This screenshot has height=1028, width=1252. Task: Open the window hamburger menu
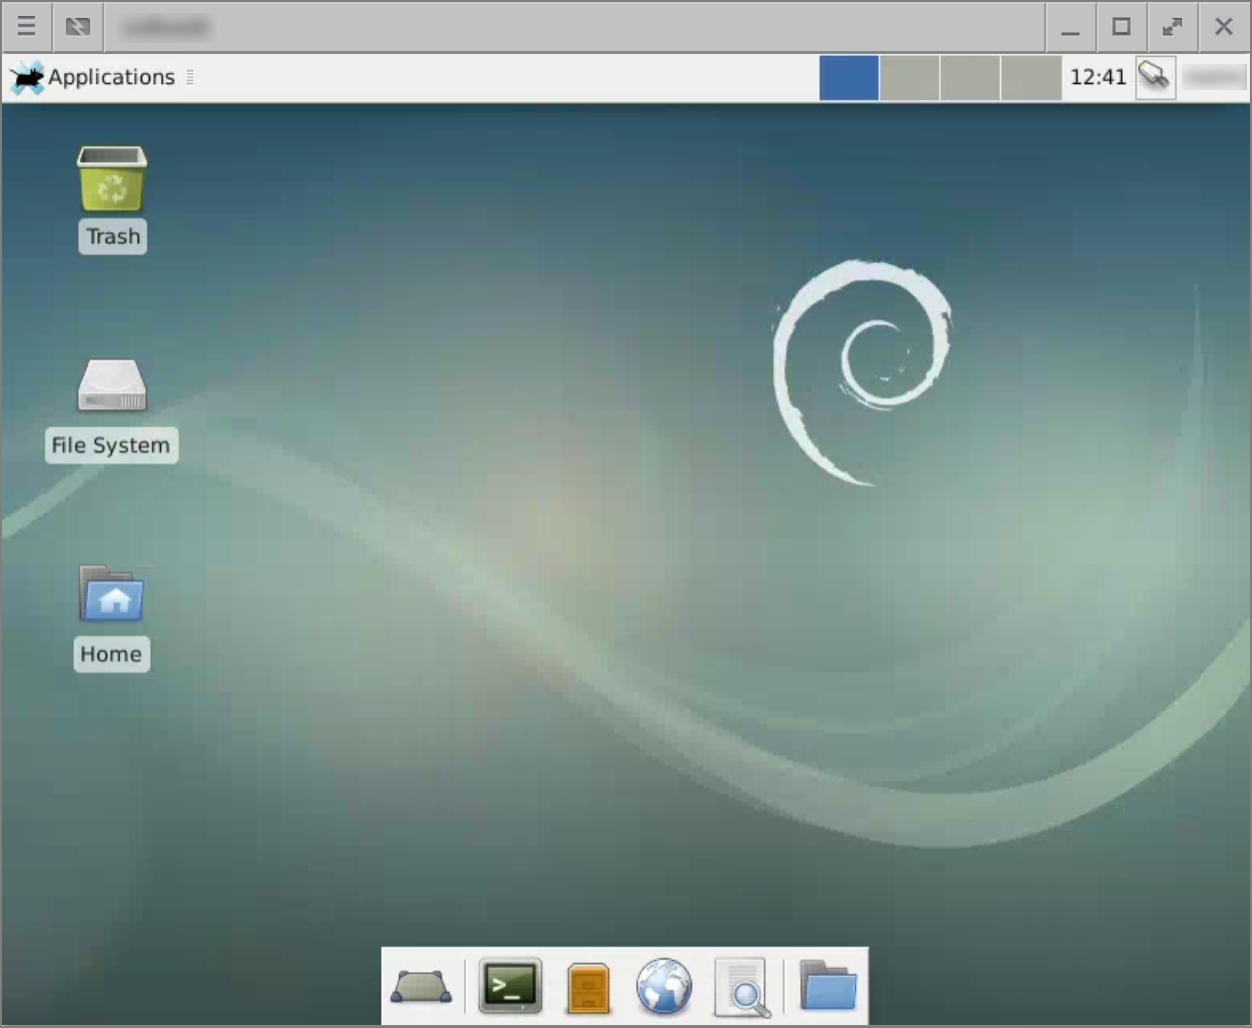(27, 27)
